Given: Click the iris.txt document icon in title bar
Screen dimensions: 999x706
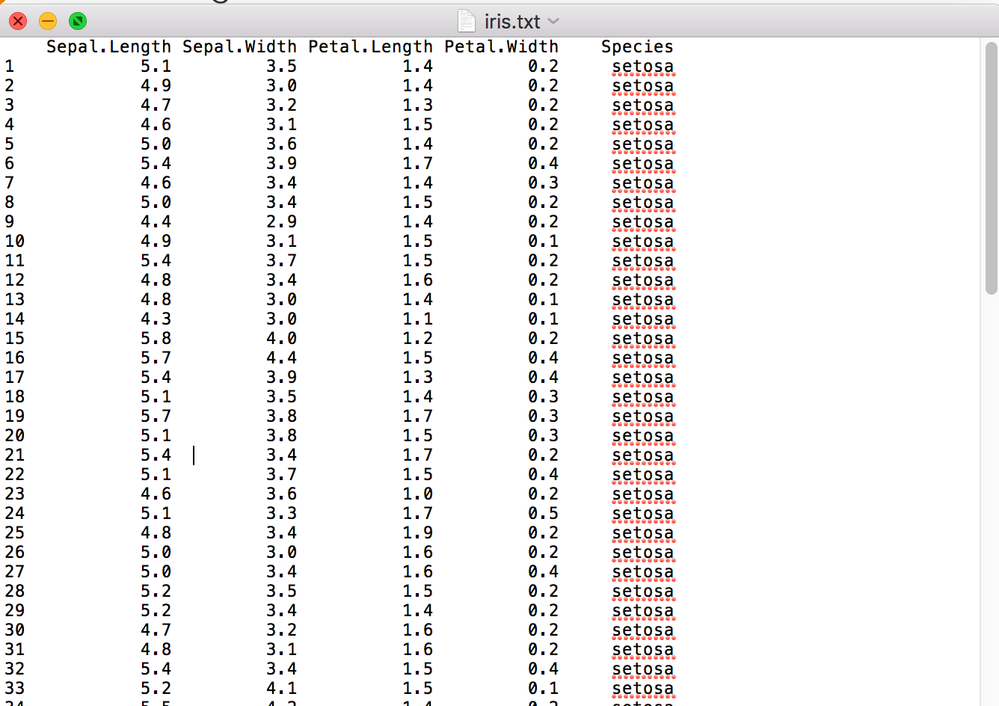Looking at the screenshot, I should [466, 21].
